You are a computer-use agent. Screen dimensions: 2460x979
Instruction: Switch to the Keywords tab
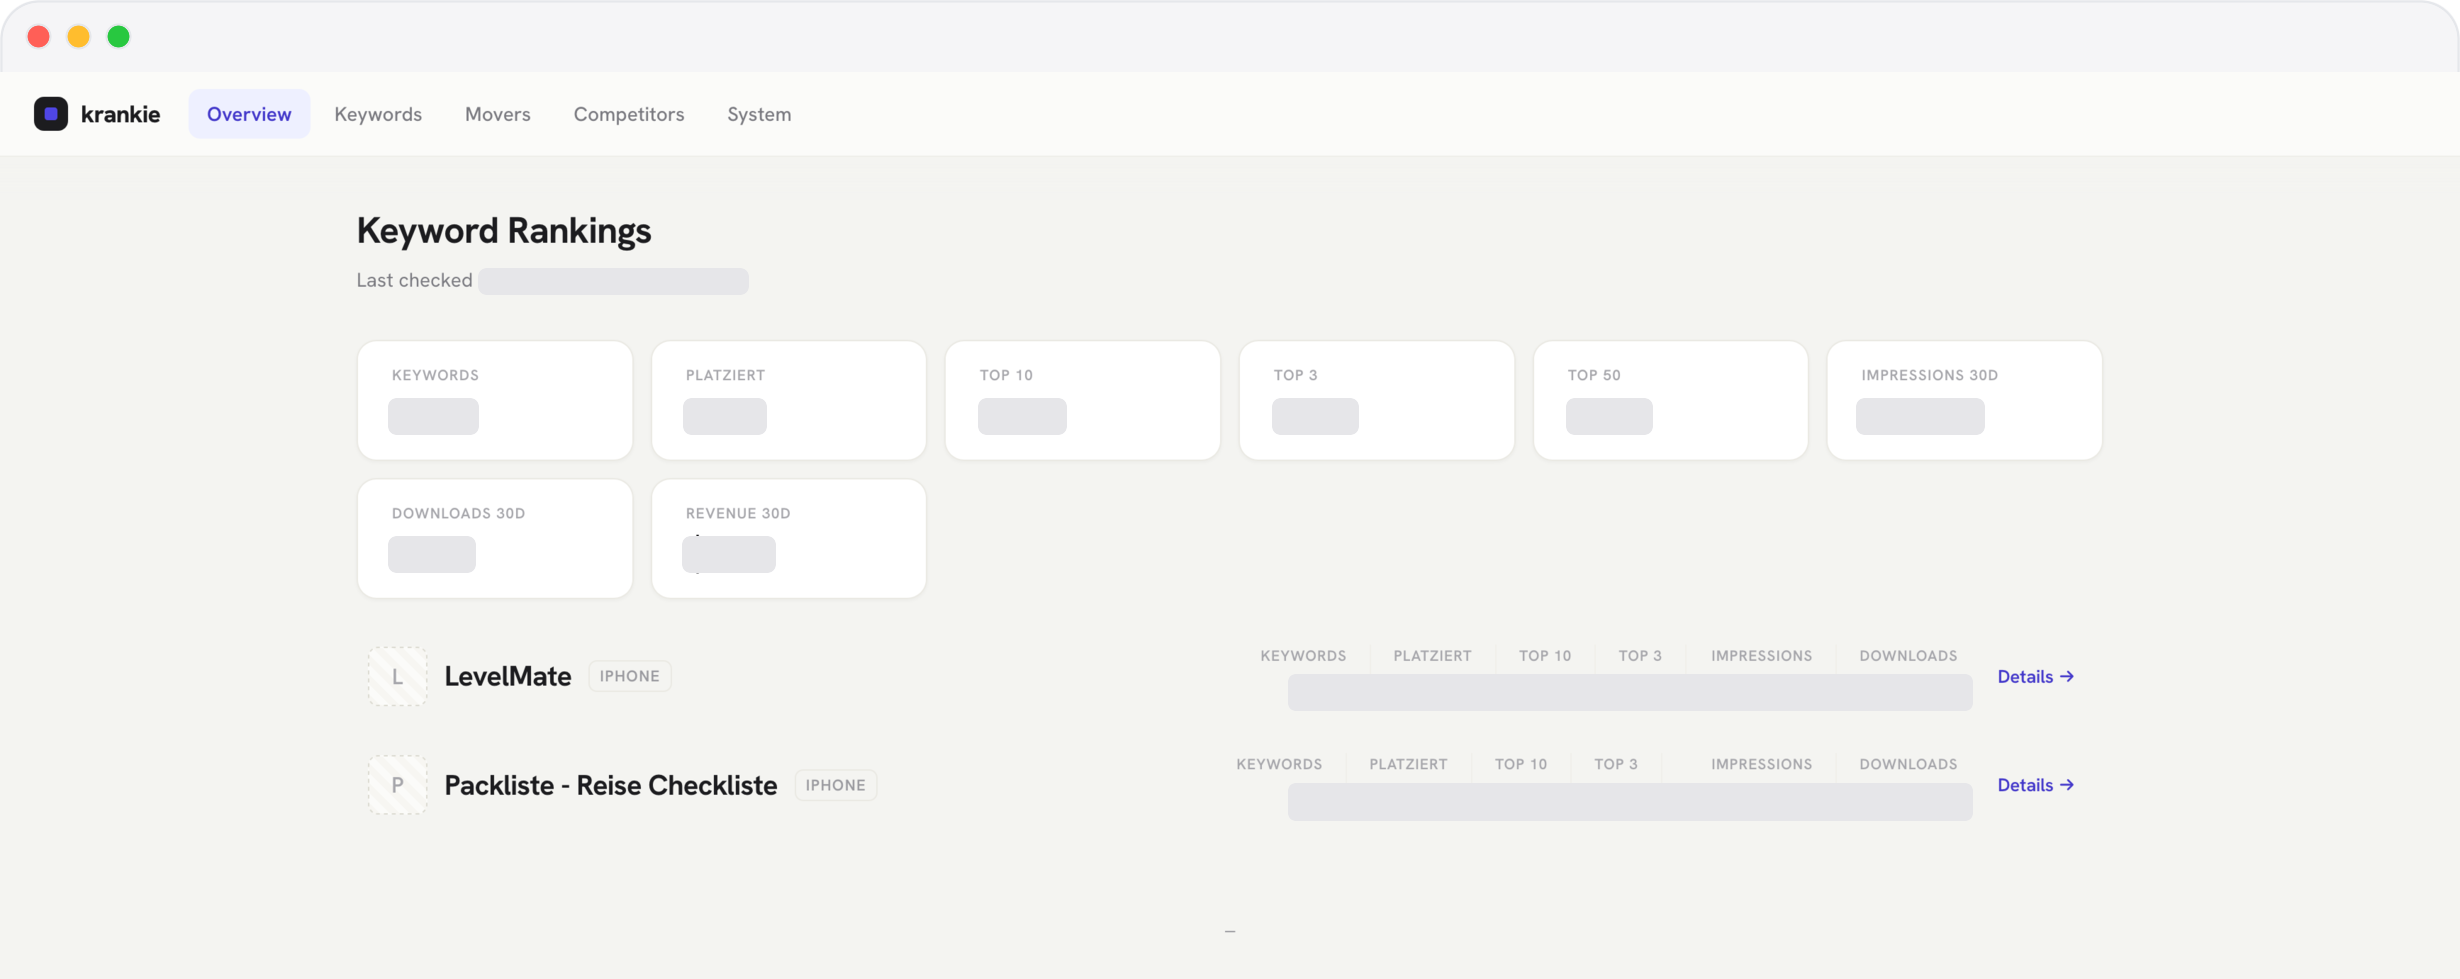(378, 114)
